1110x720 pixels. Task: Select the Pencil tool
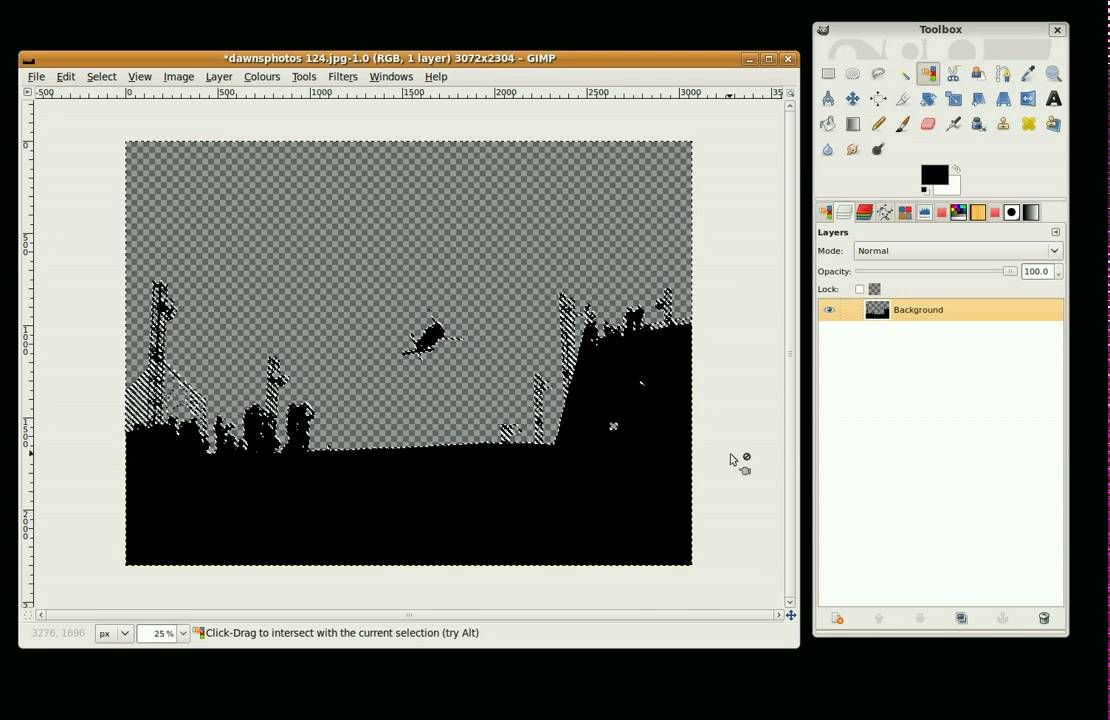878,124
